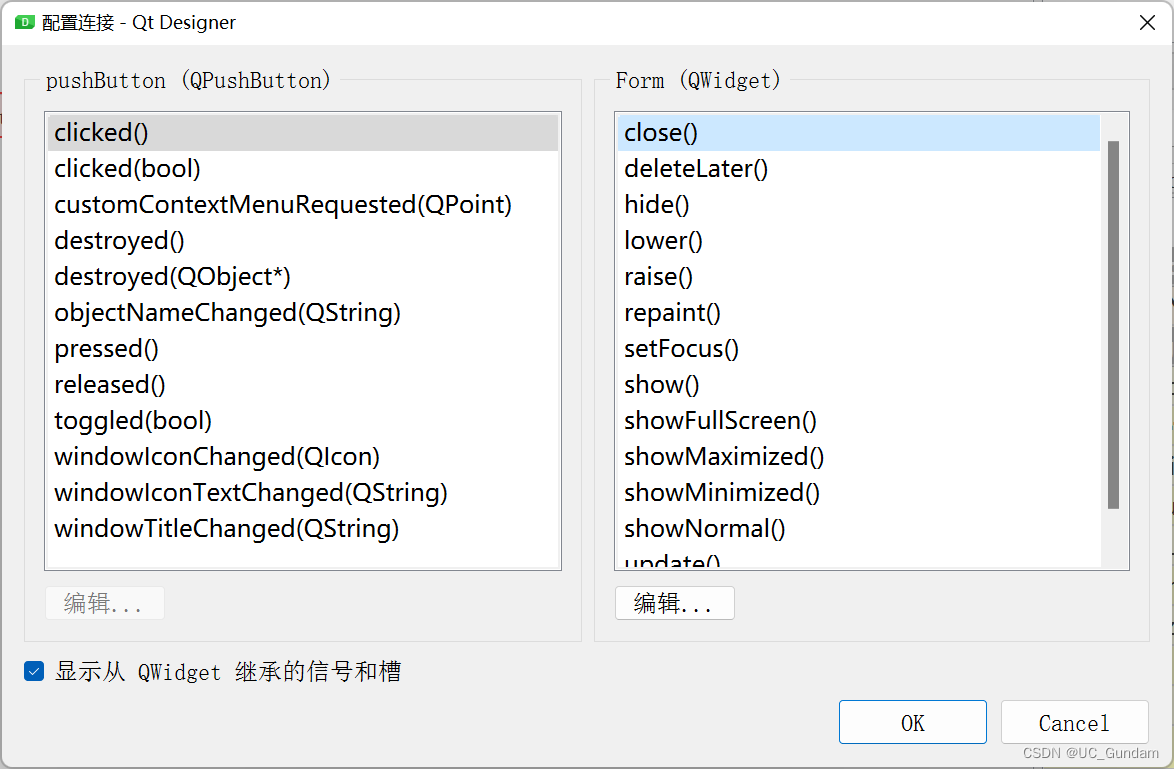Select the raise() slot
1174x769 pixels.
pos(859,276)
